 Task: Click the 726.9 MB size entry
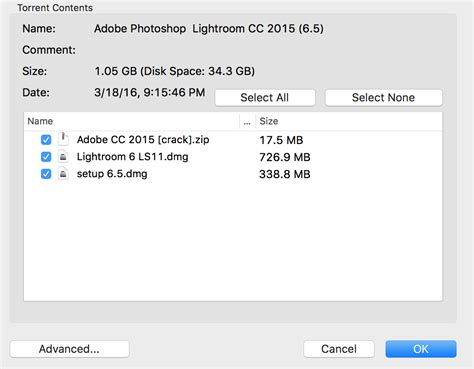[285, 157]
